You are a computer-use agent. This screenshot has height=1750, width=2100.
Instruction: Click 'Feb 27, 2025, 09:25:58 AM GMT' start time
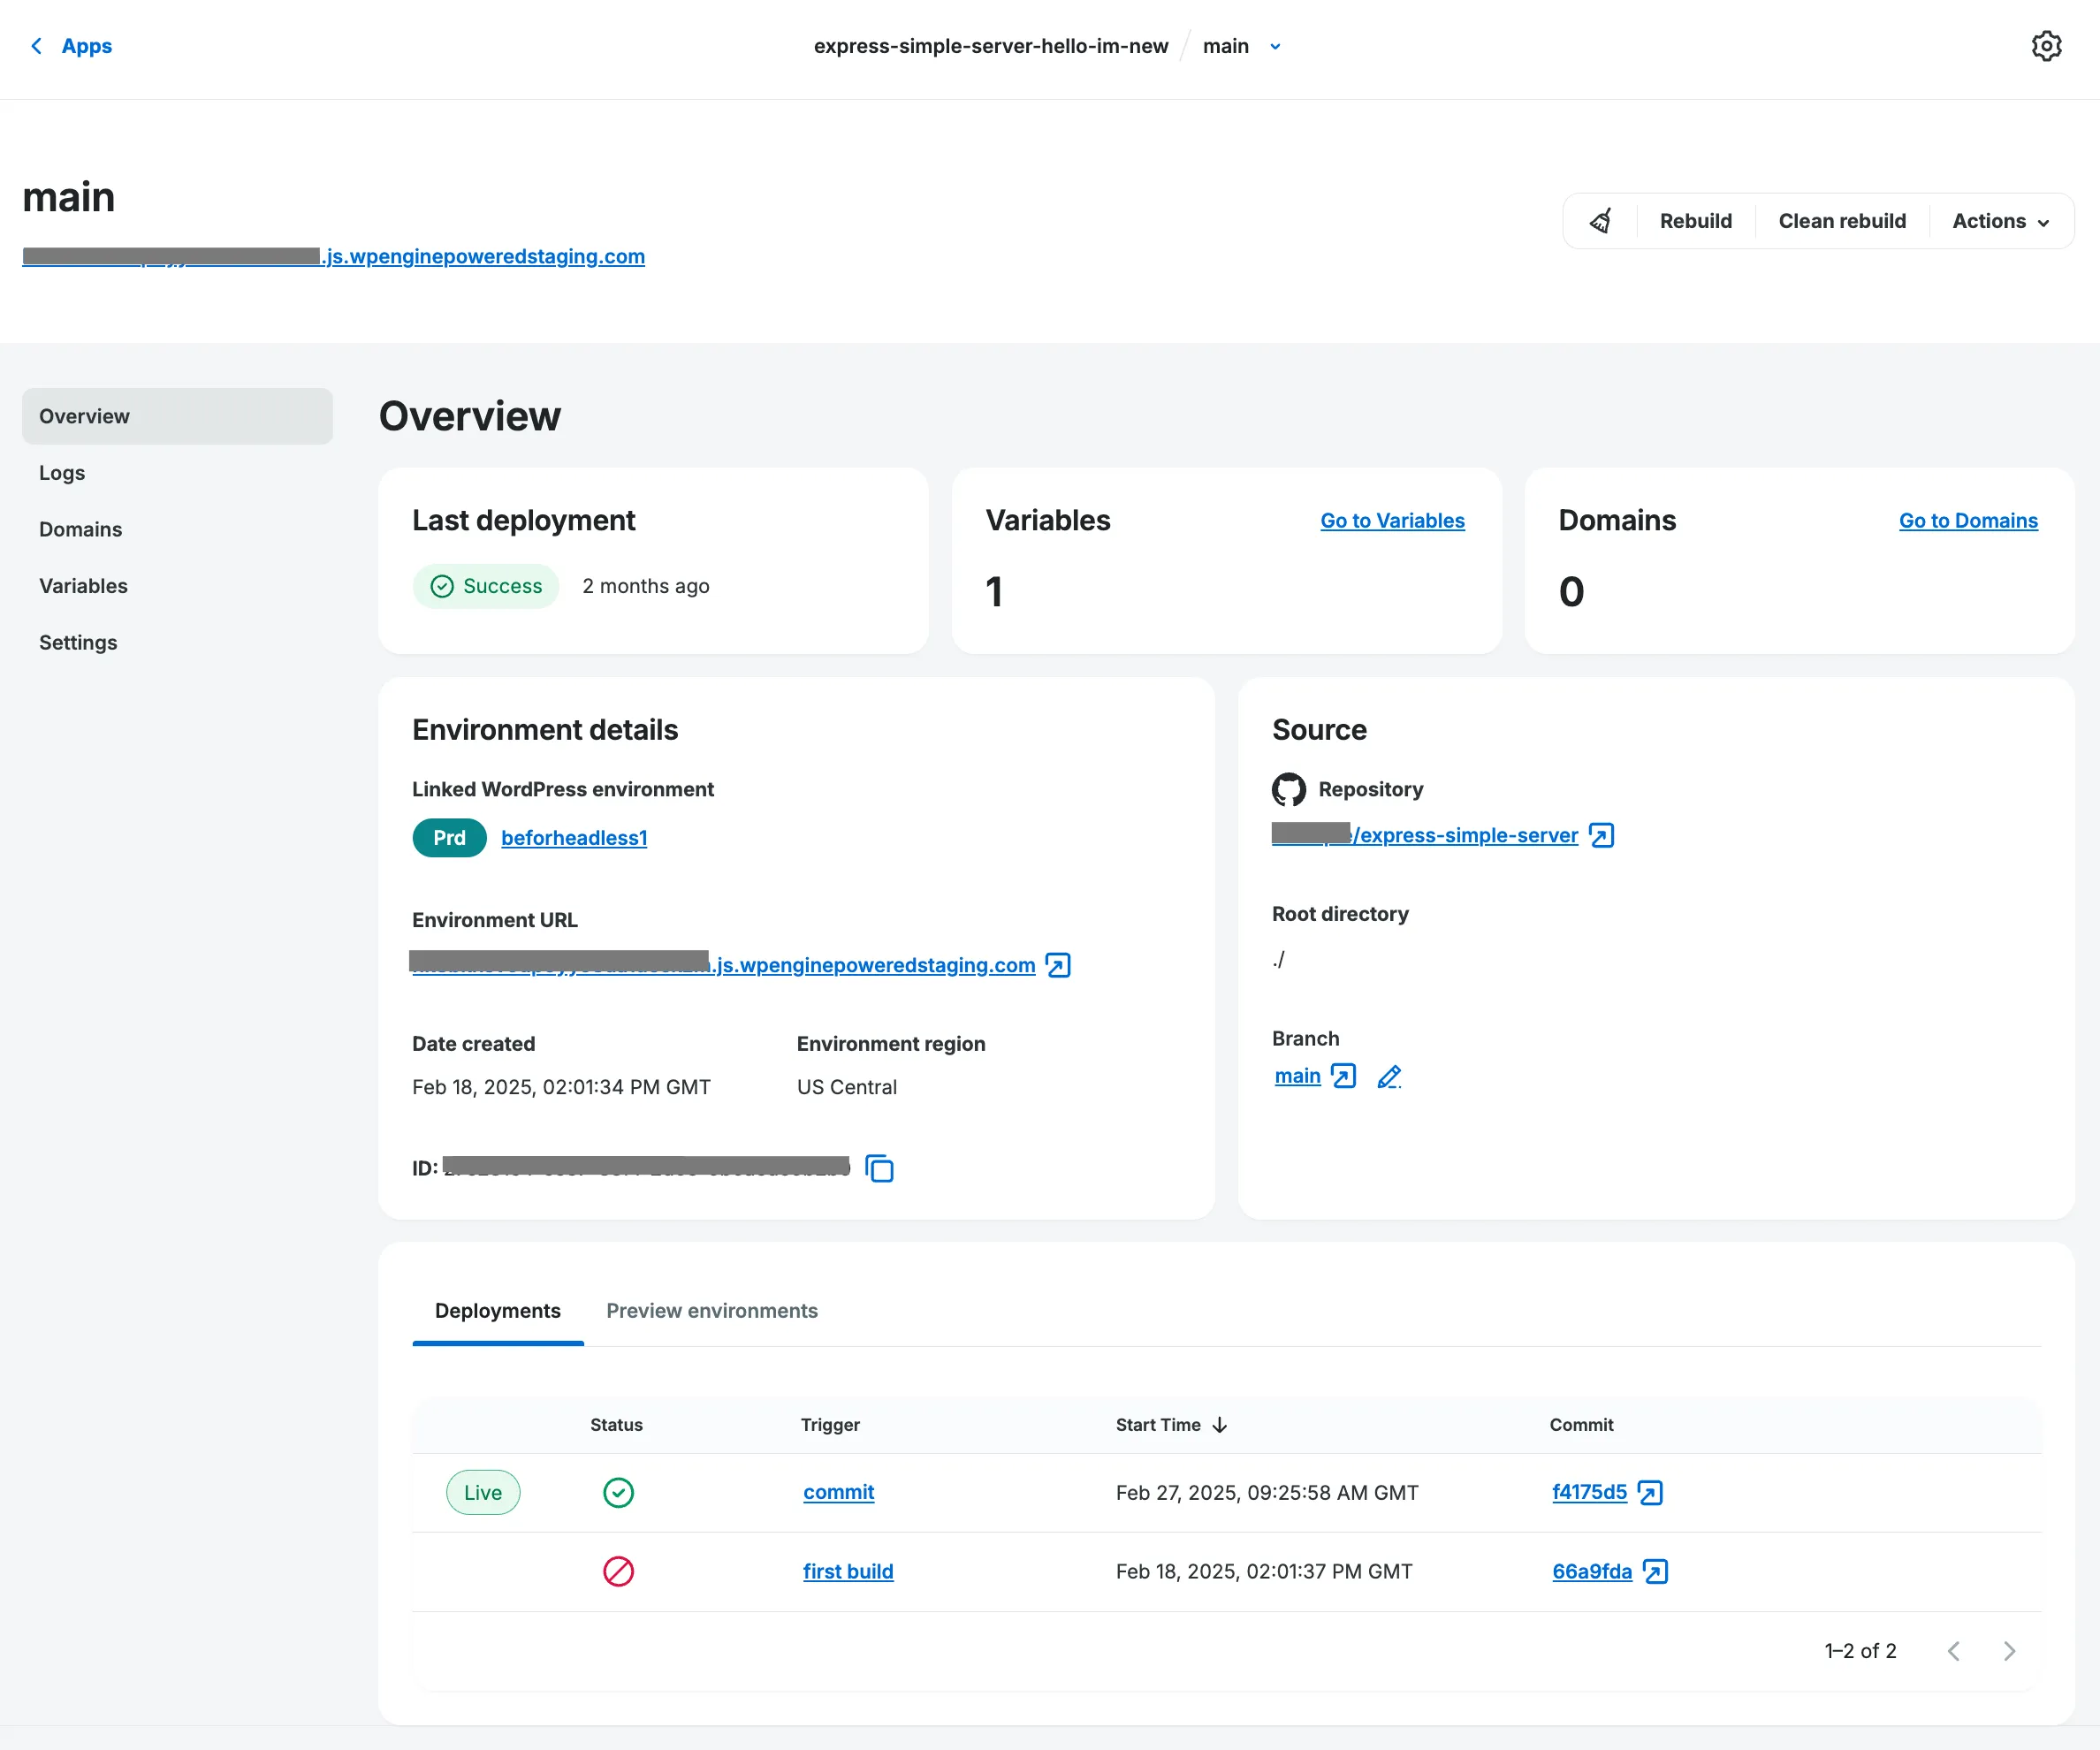pos(1267,1493)
